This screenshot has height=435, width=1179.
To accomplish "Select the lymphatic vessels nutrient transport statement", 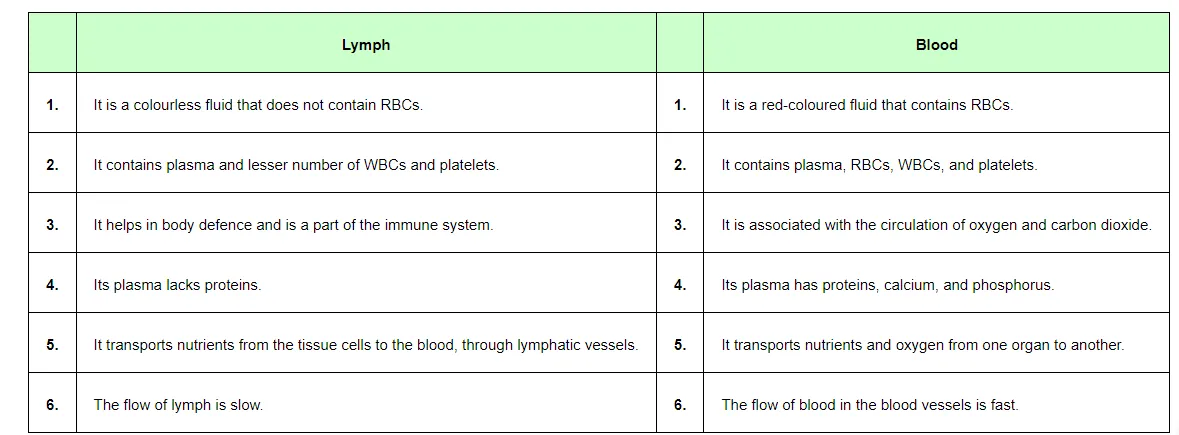I will pyautogui.click(x=366, y=345).
